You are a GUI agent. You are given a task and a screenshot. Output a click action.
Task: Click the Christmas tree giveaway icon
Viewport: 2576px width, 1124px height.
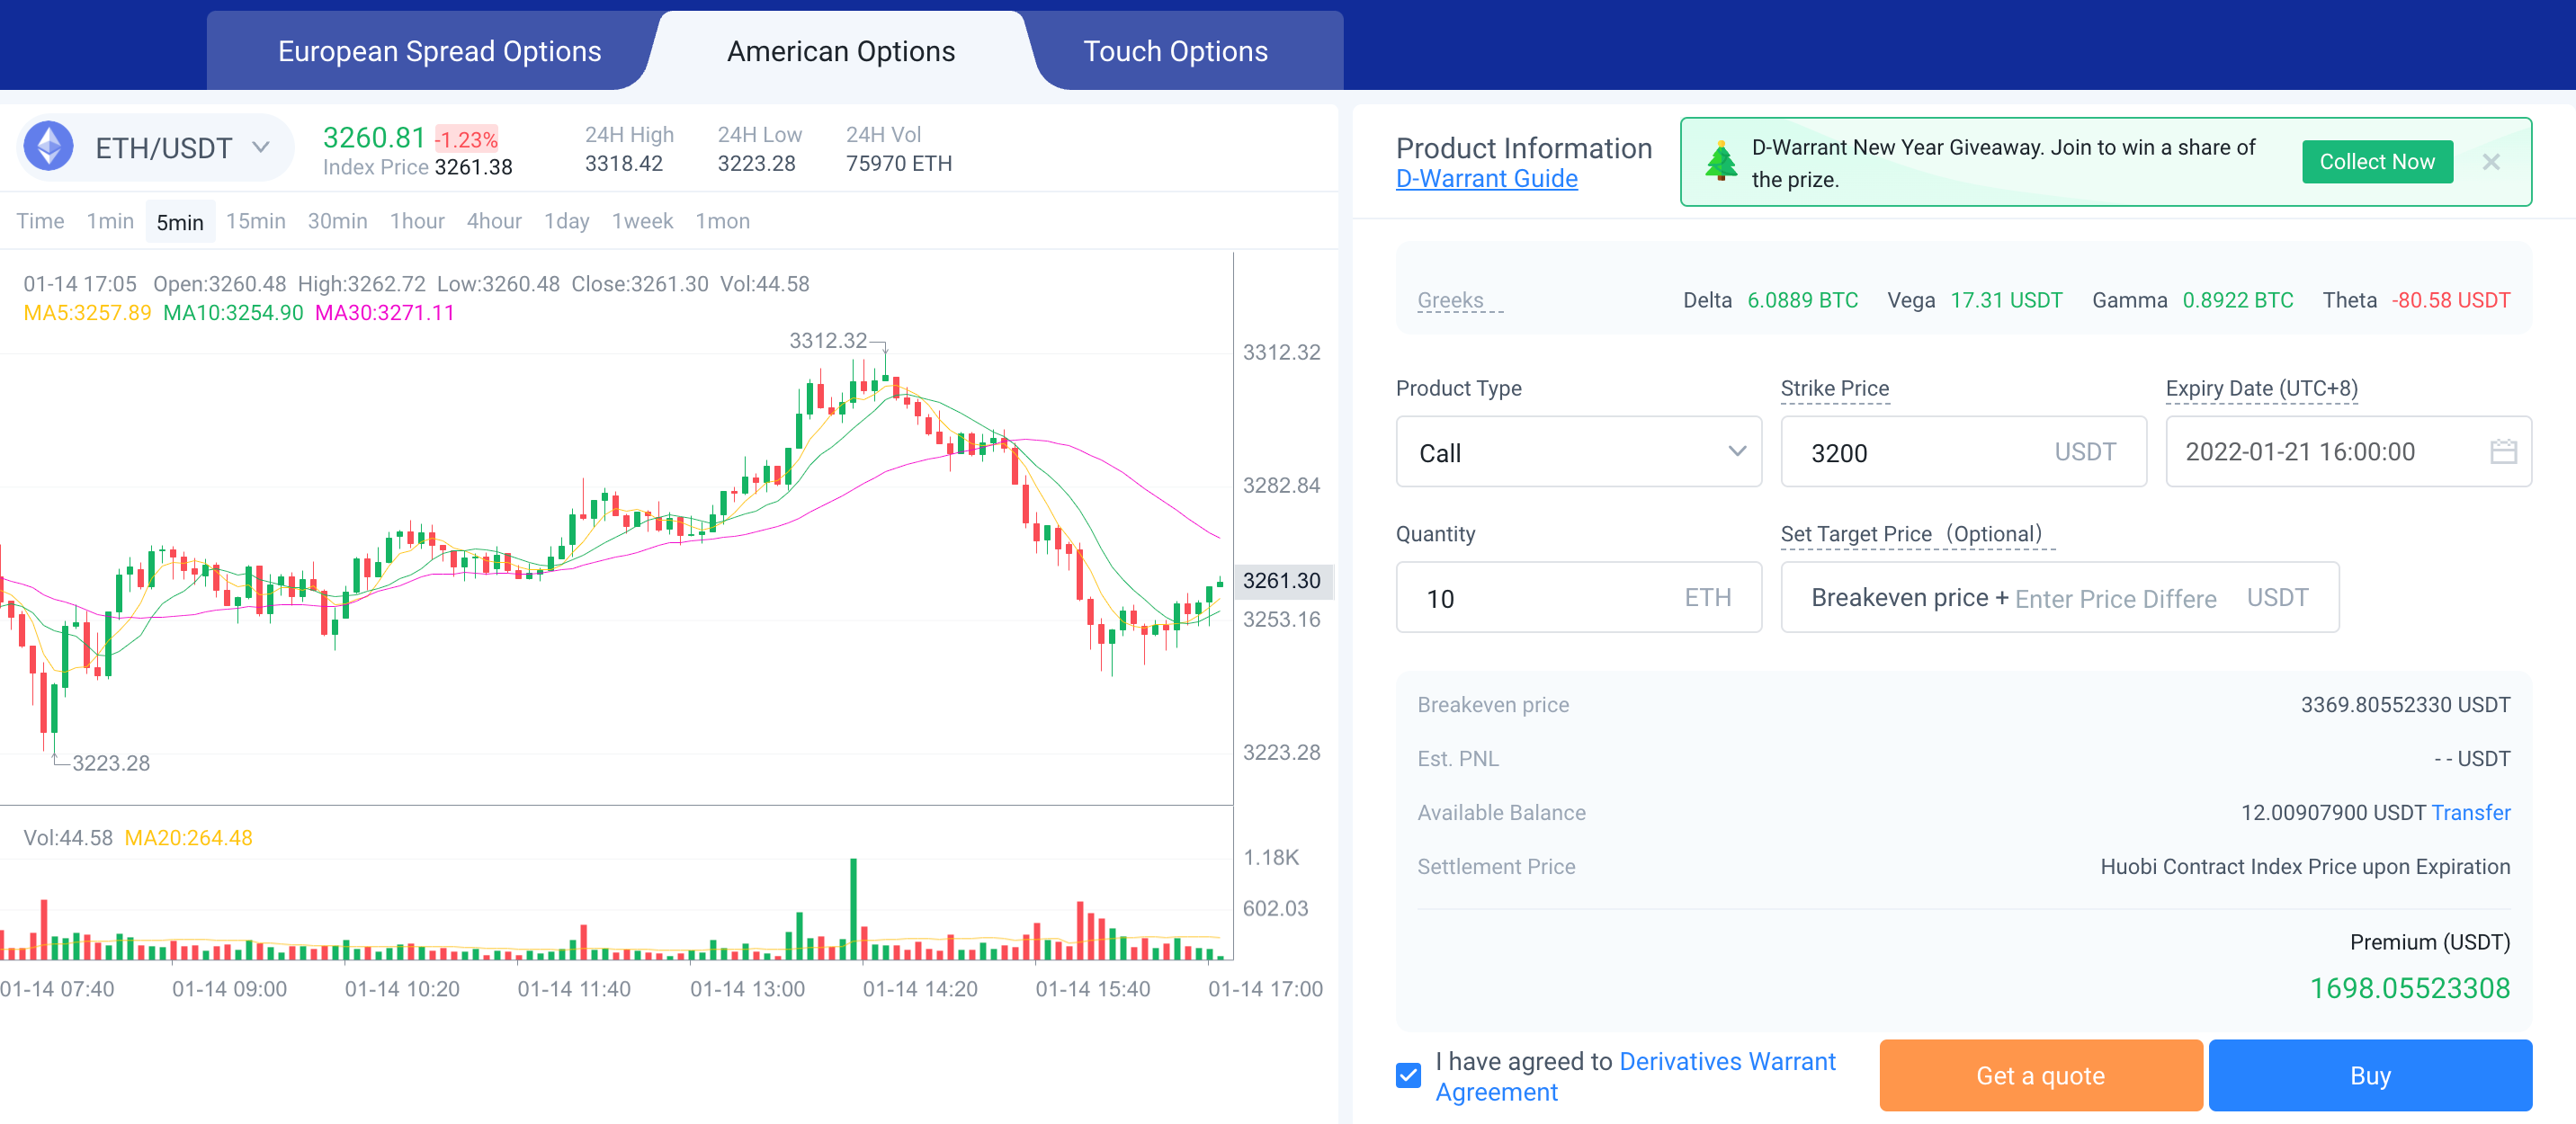tap(1720, 162)
